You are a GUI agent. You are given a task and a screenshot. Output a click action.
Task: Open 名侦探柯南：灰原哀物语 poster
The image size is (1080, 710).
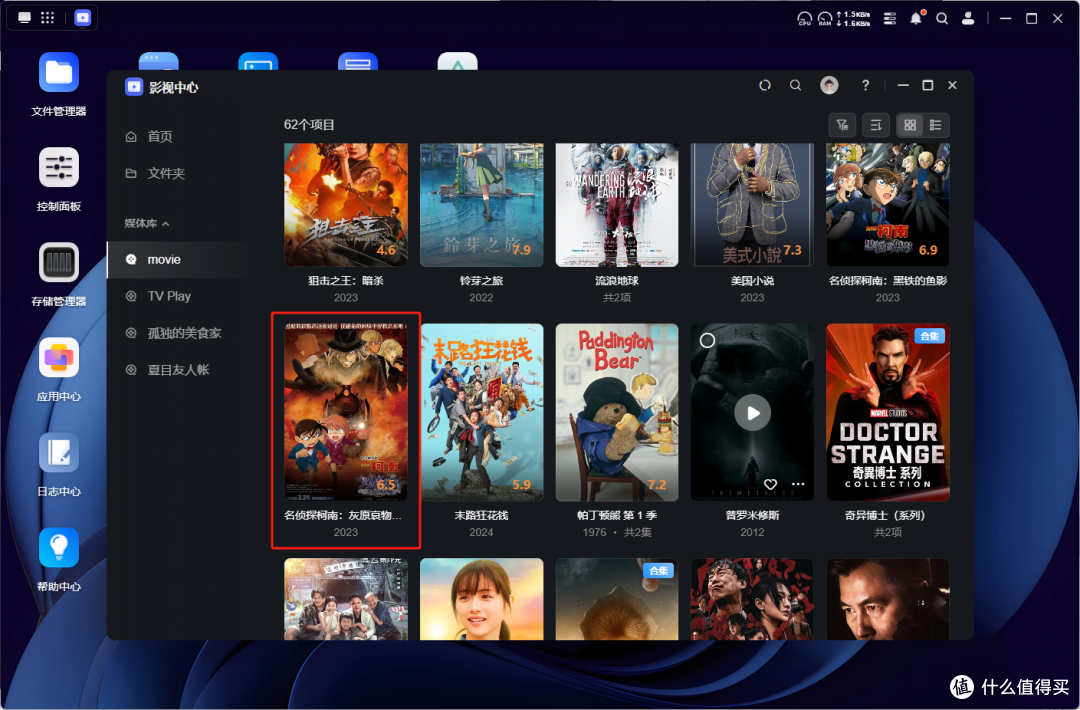point(346,413)
